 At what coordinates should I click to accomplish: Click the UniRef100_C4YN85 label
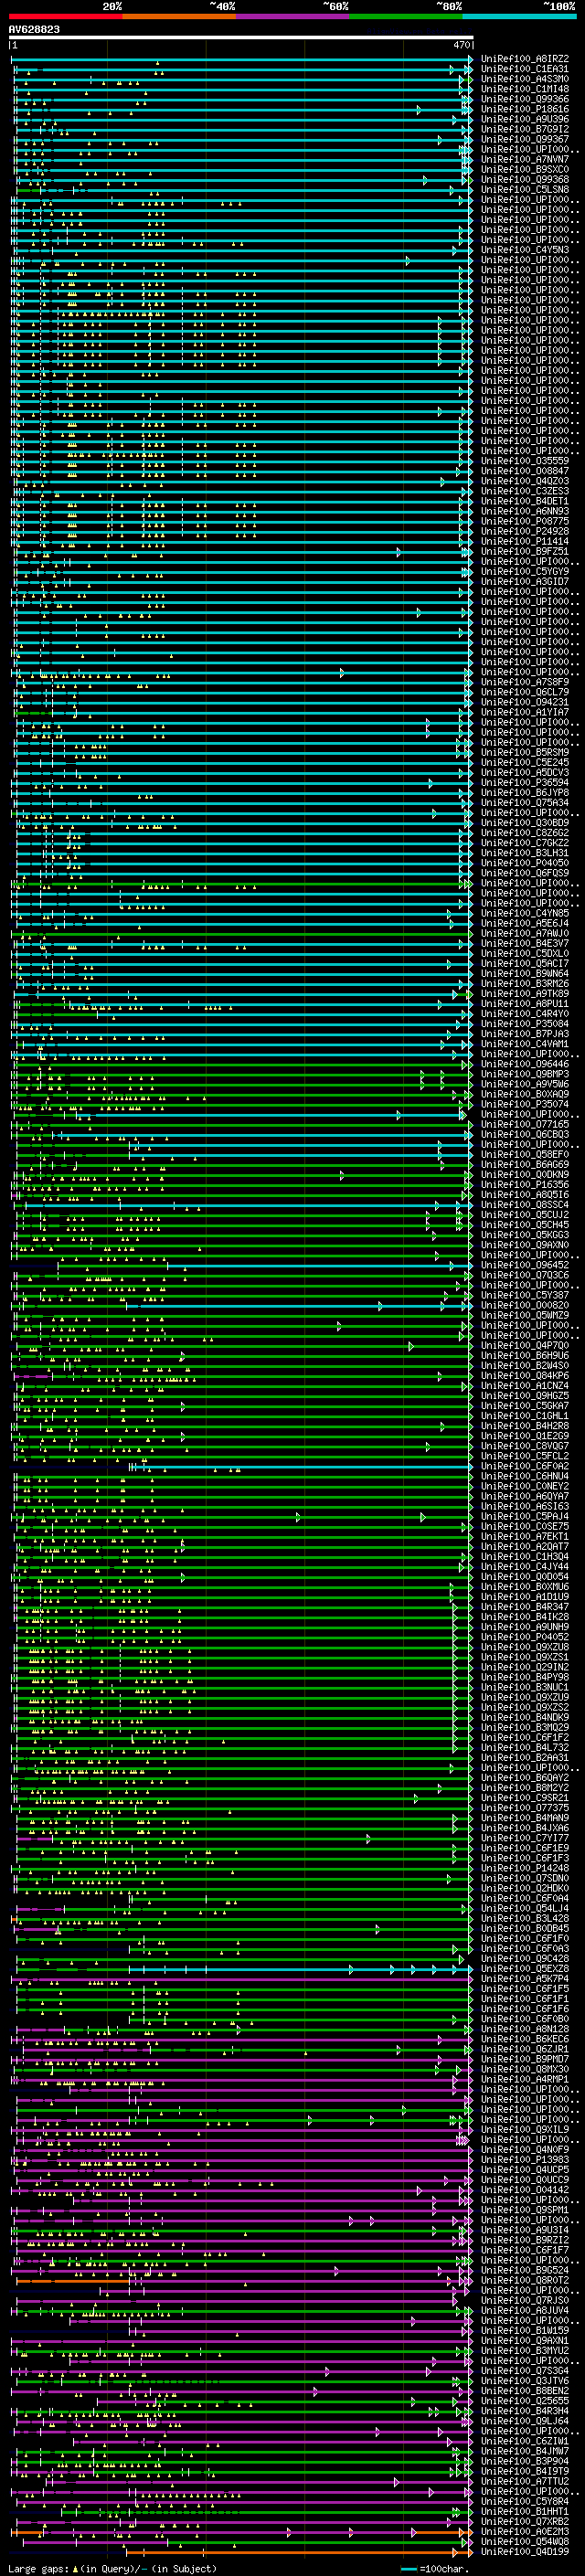tap(525, 913)
